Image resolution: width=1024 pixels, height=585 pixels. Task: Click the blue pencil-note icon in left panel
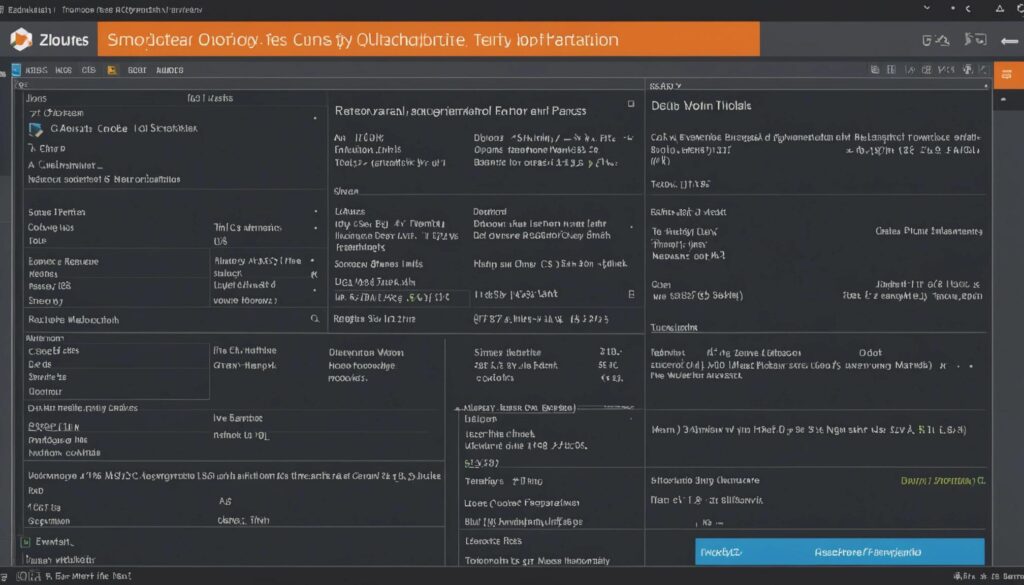[35, 129]
